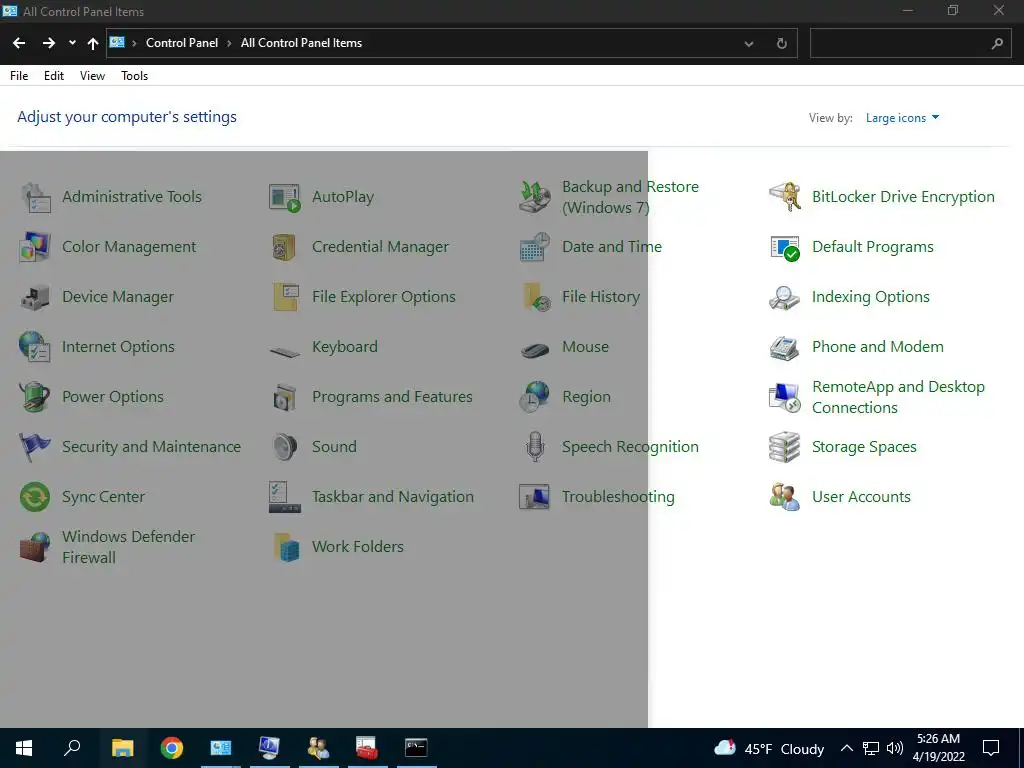1024x768 pixels.
Task: Open the network icon in tray
Action: pyautogui.click(x=871, y=748)
